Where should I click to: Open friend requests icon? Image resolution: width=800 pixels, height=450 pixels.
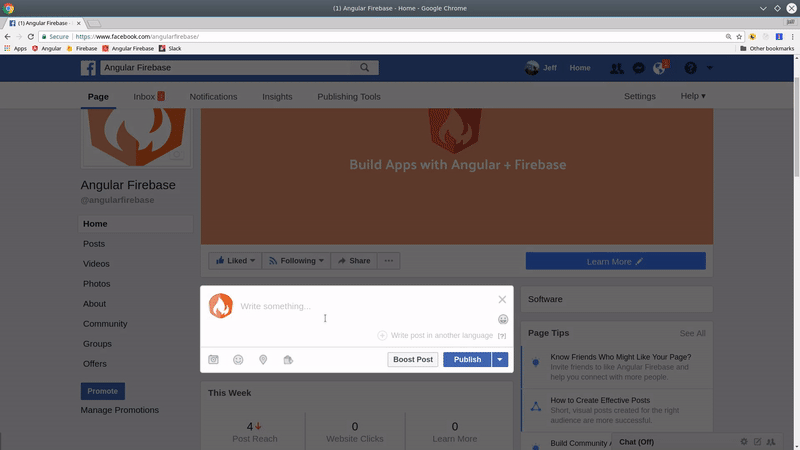(617, 68)
